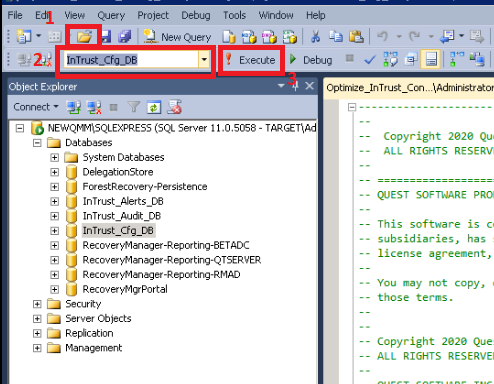Image resolution: width=494 pixels, height=384 pixels.
Task: Click the Undo arrow icon
Action: (x=383, y=36)
